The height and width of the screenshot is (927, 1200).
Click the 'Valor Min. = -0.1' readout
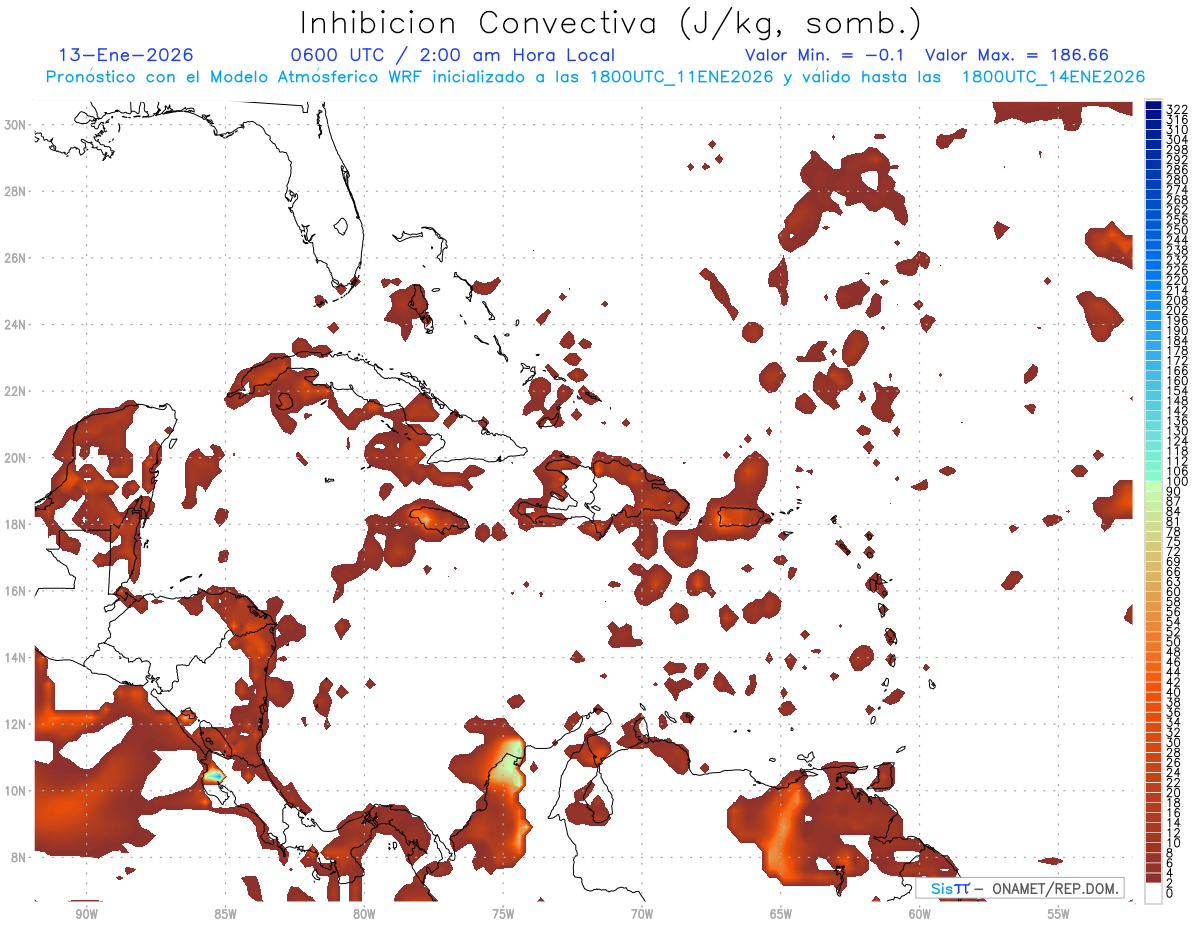[824, 55]
